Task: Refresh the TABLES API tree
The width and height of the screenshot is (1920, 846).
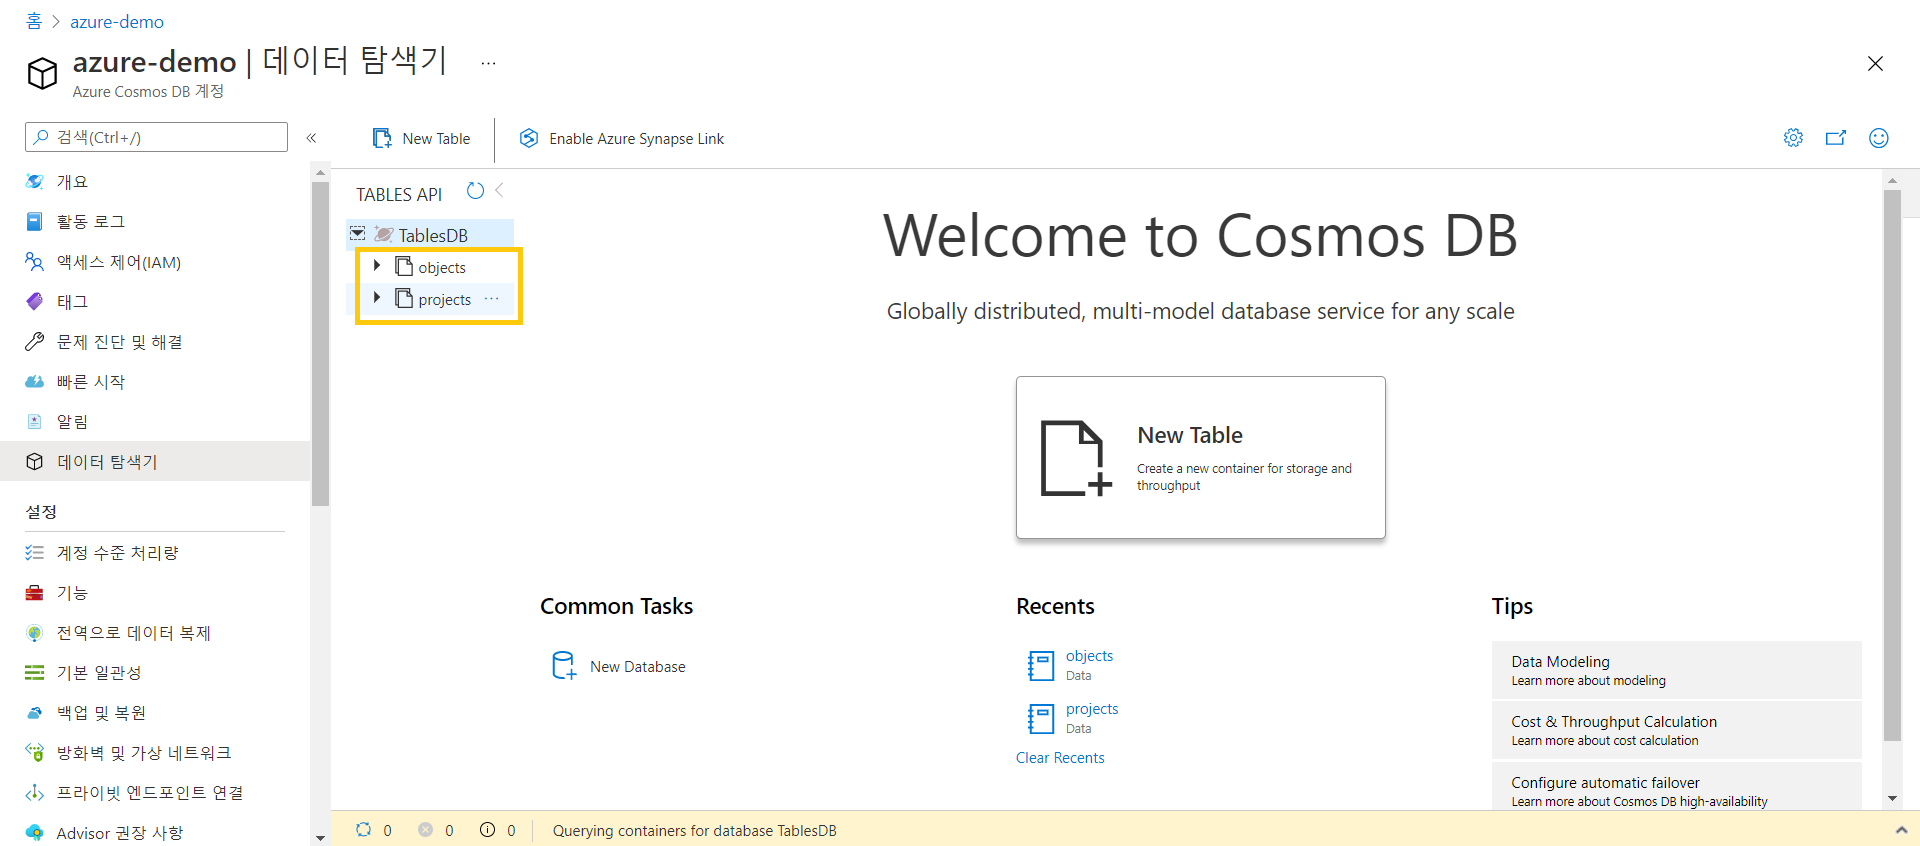Action: pyautogui.click(x=475, y=191)
